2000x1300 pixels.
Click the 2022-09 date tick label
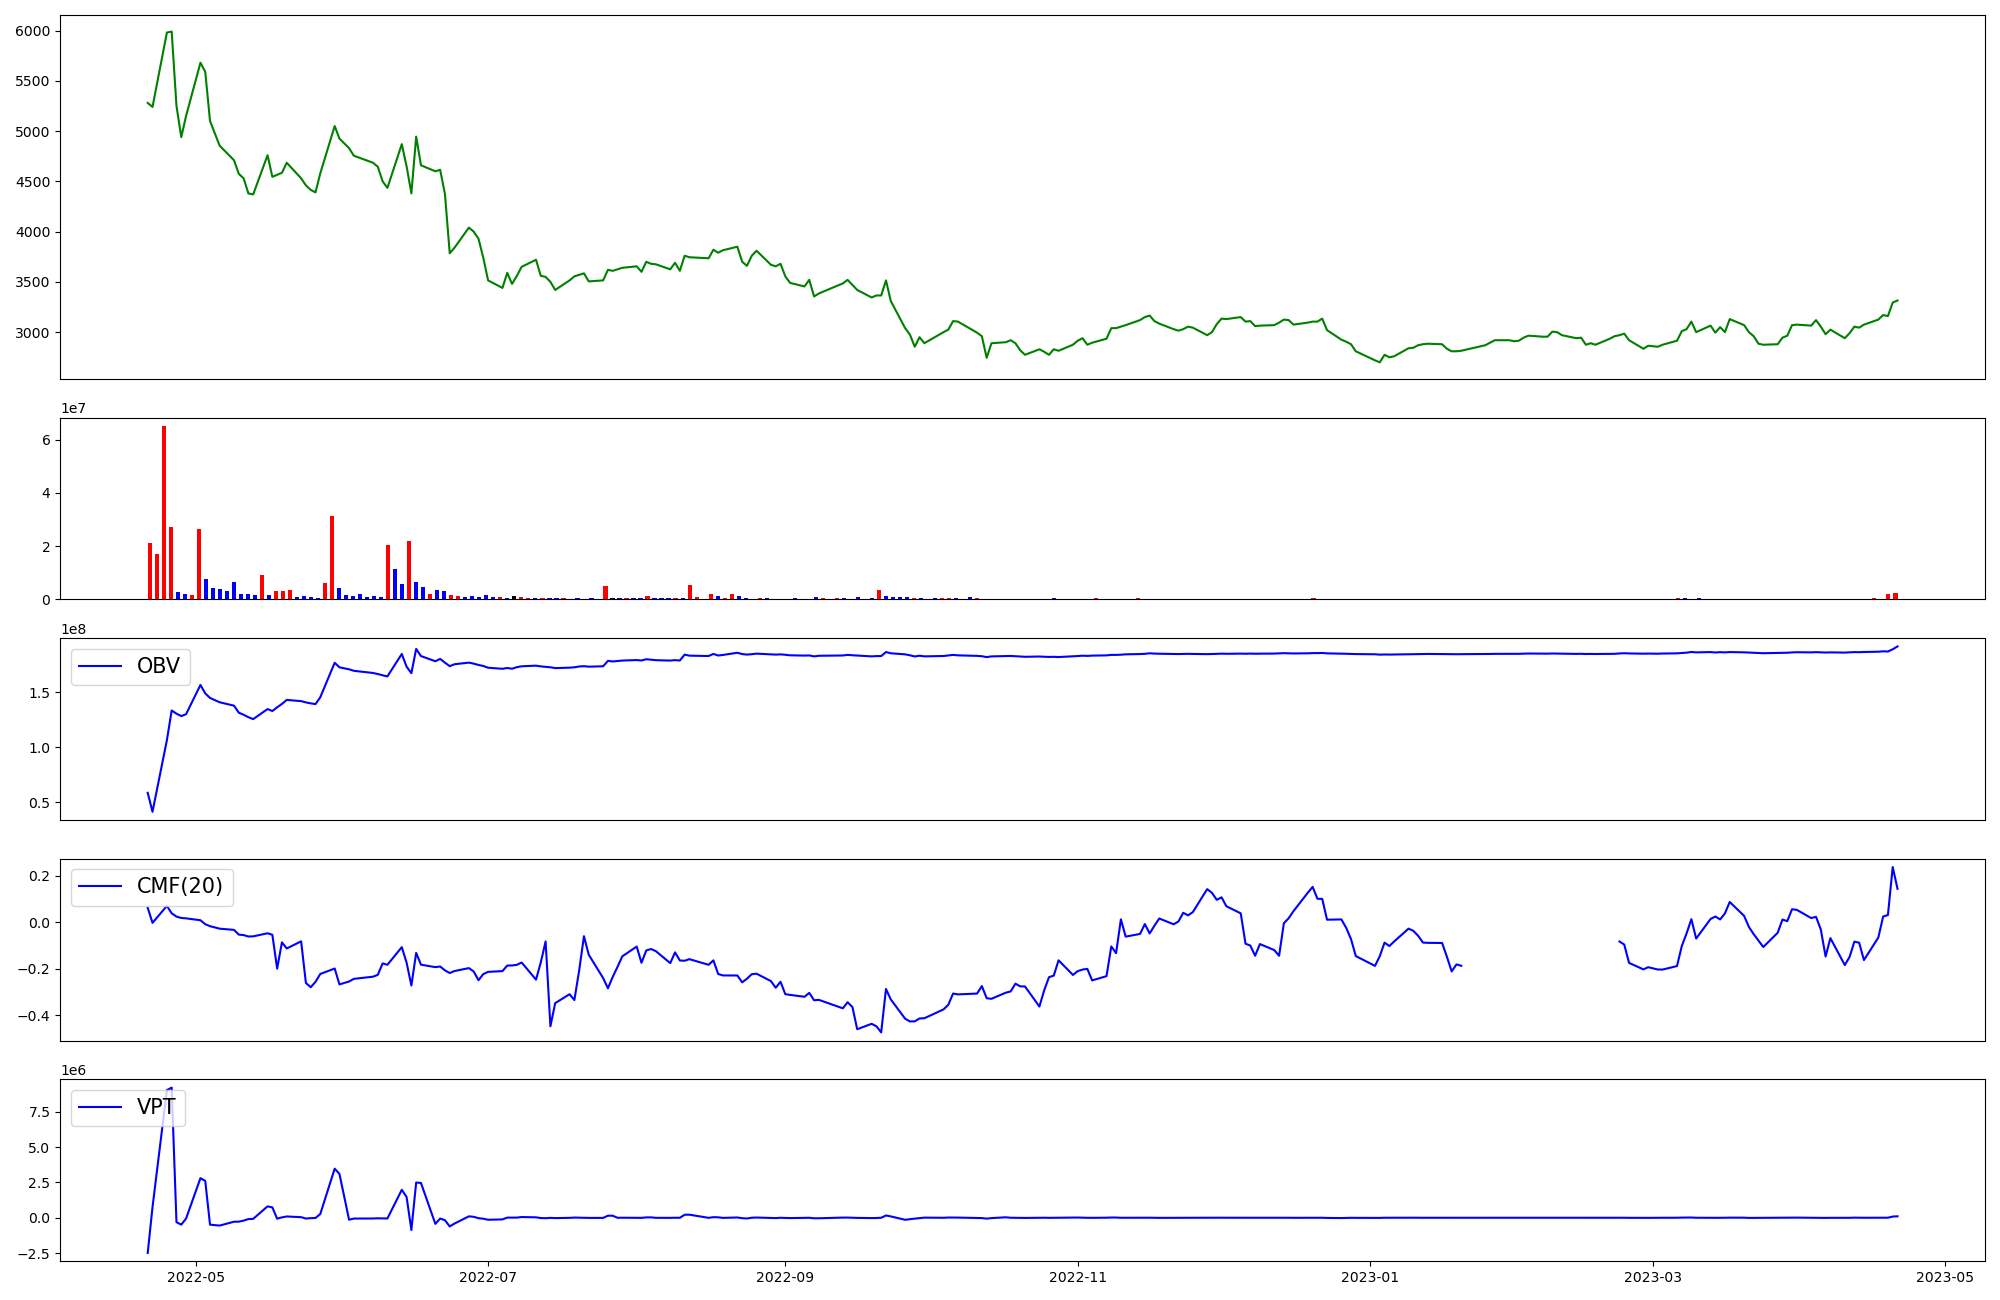pyautogui.click(x=785, y=1277)
